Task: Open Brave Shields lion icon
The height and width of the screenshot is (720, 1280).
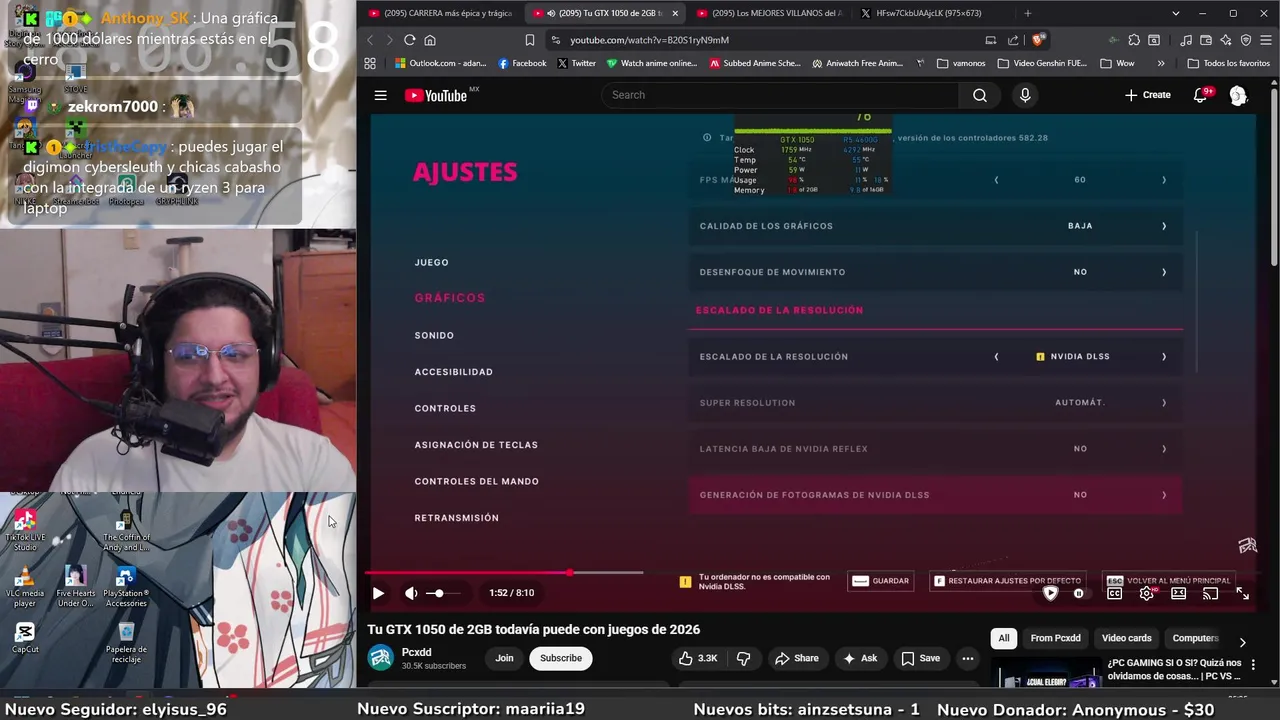Action: (x=1038, y=40)
